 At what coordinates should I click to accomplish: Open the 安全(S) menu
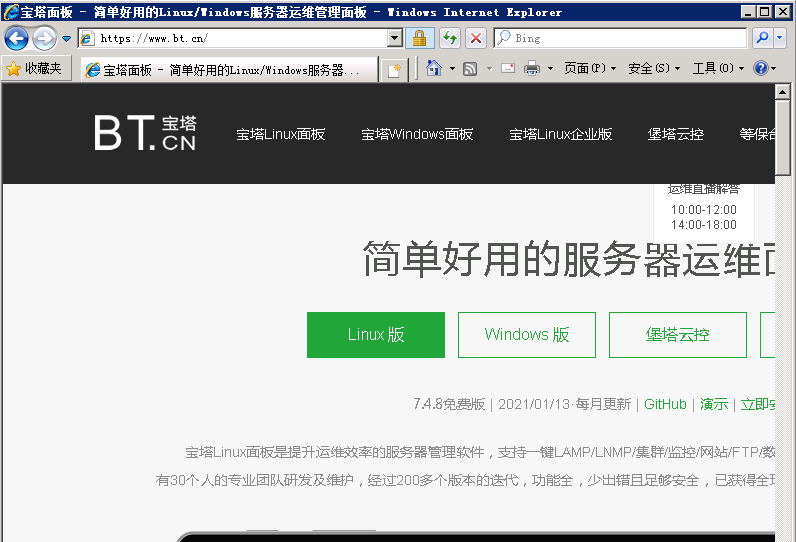(x=654, y=68)
